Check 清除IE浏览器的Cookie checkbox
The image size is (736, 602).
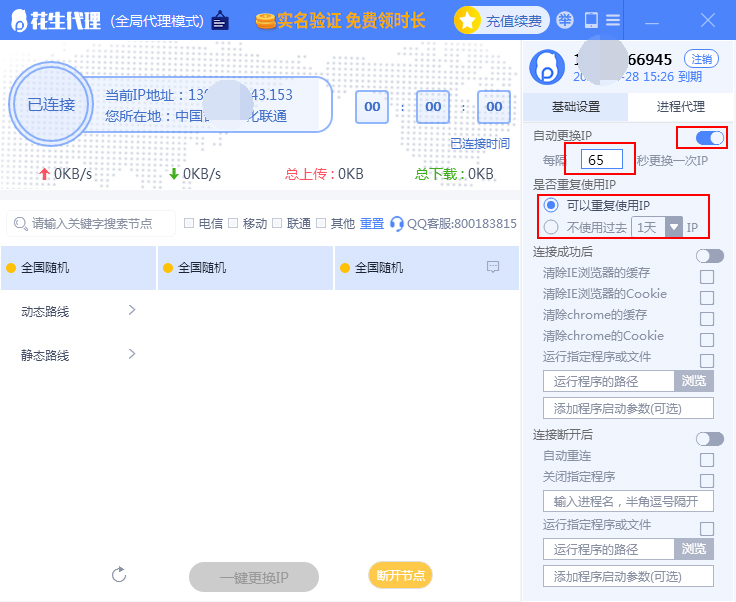(x=707, y=298)
